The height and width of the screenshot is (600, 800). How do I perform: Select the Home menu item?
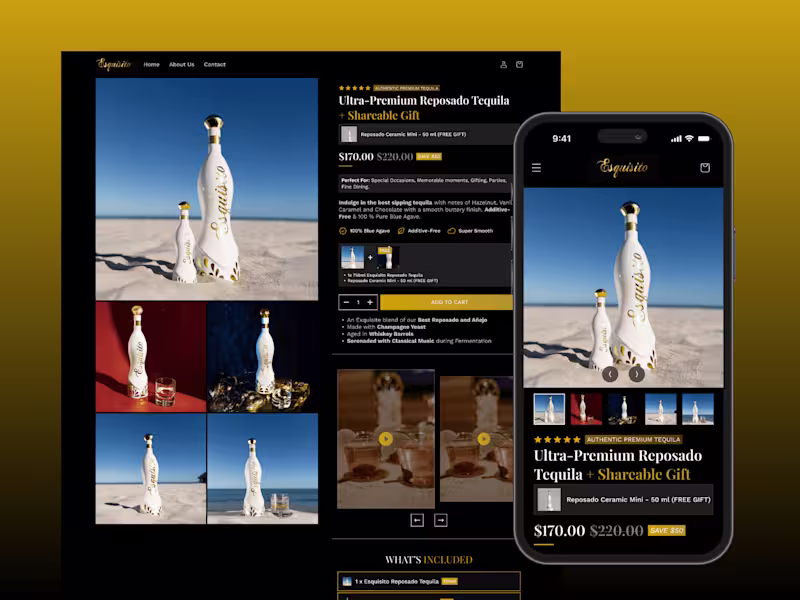coord(152,65)
